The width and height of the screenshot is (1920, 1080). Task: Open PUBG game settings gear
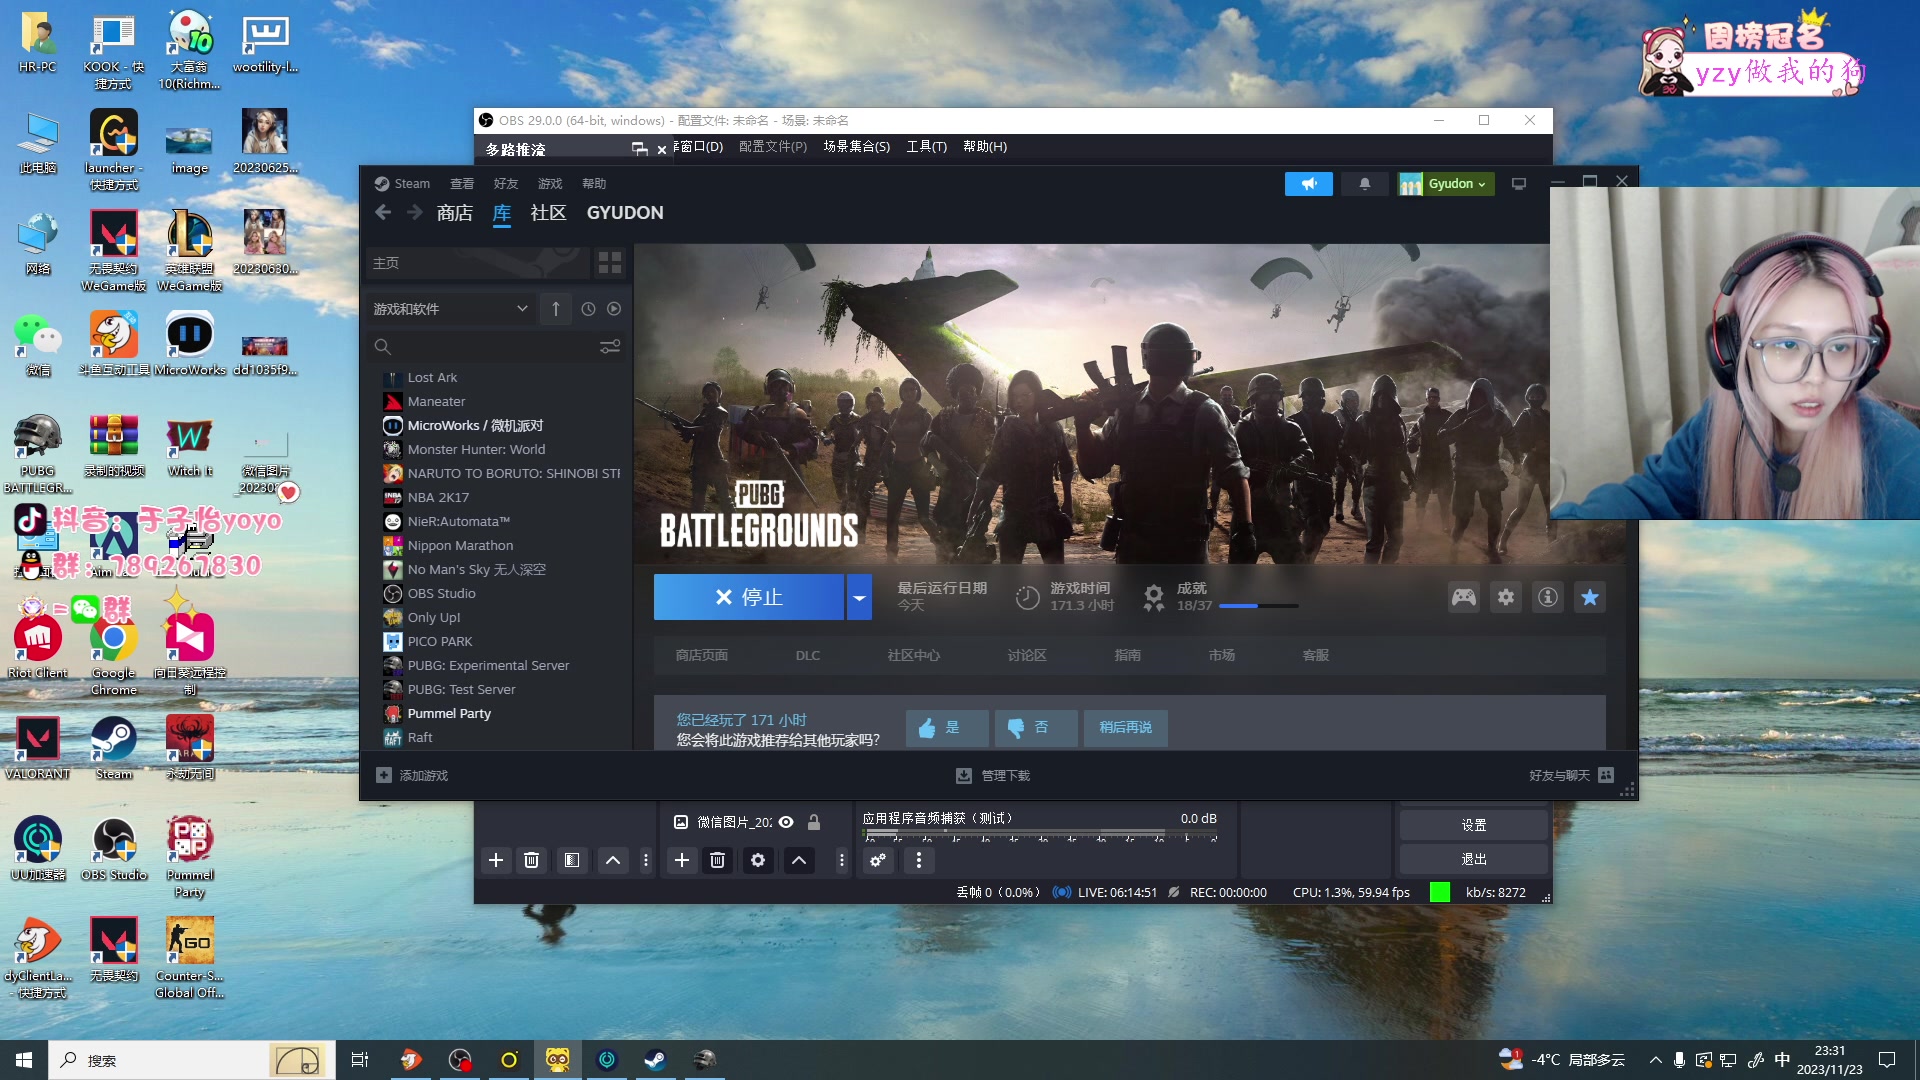tap(1506, 597)
